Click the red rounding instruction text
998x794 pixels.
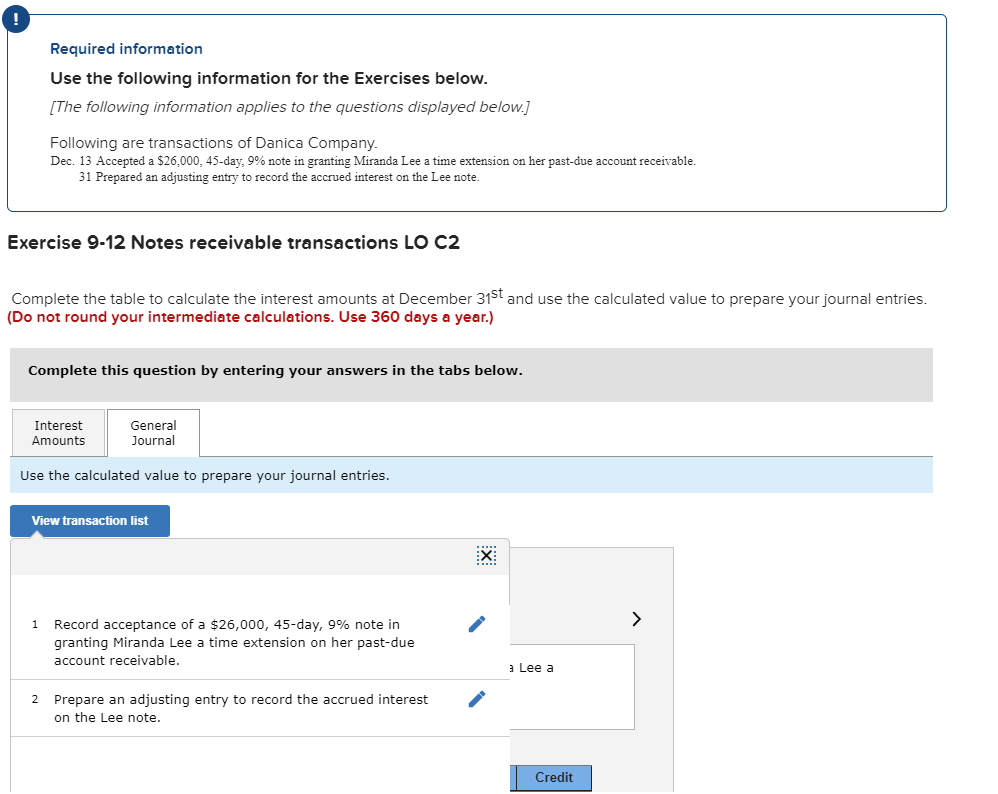tap(250, 317)
